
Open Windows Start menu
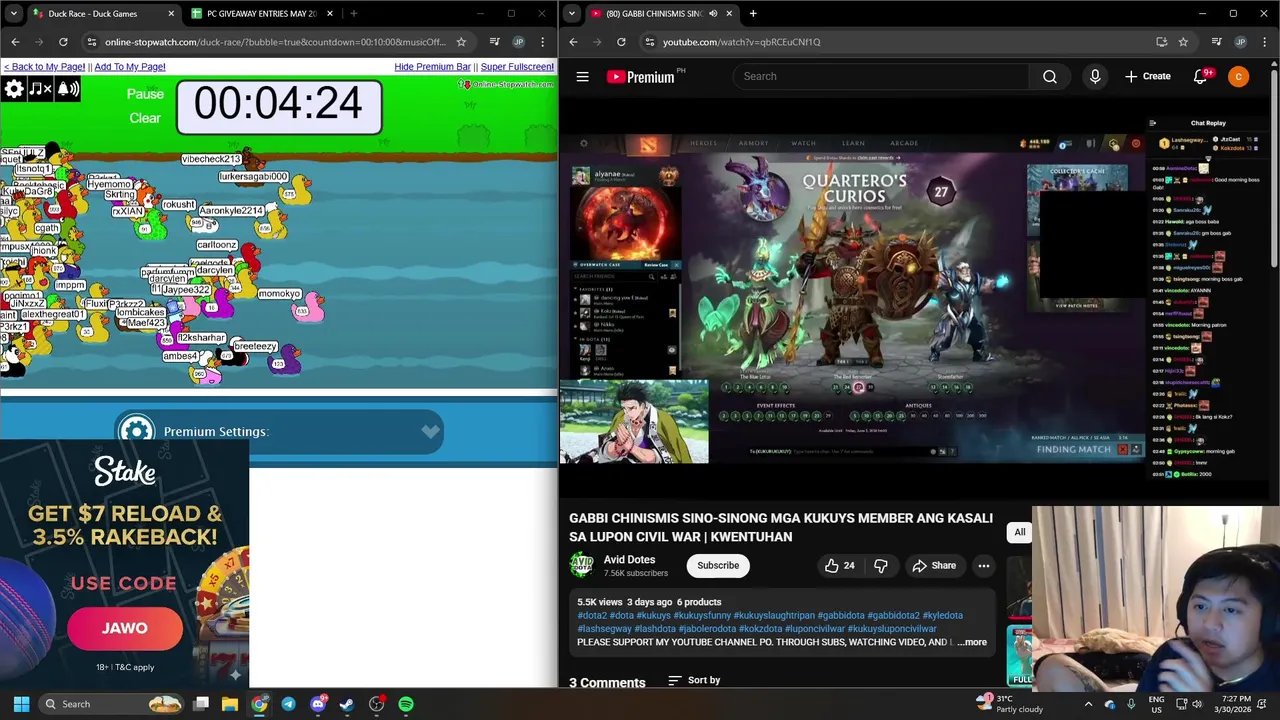(21, 704)
